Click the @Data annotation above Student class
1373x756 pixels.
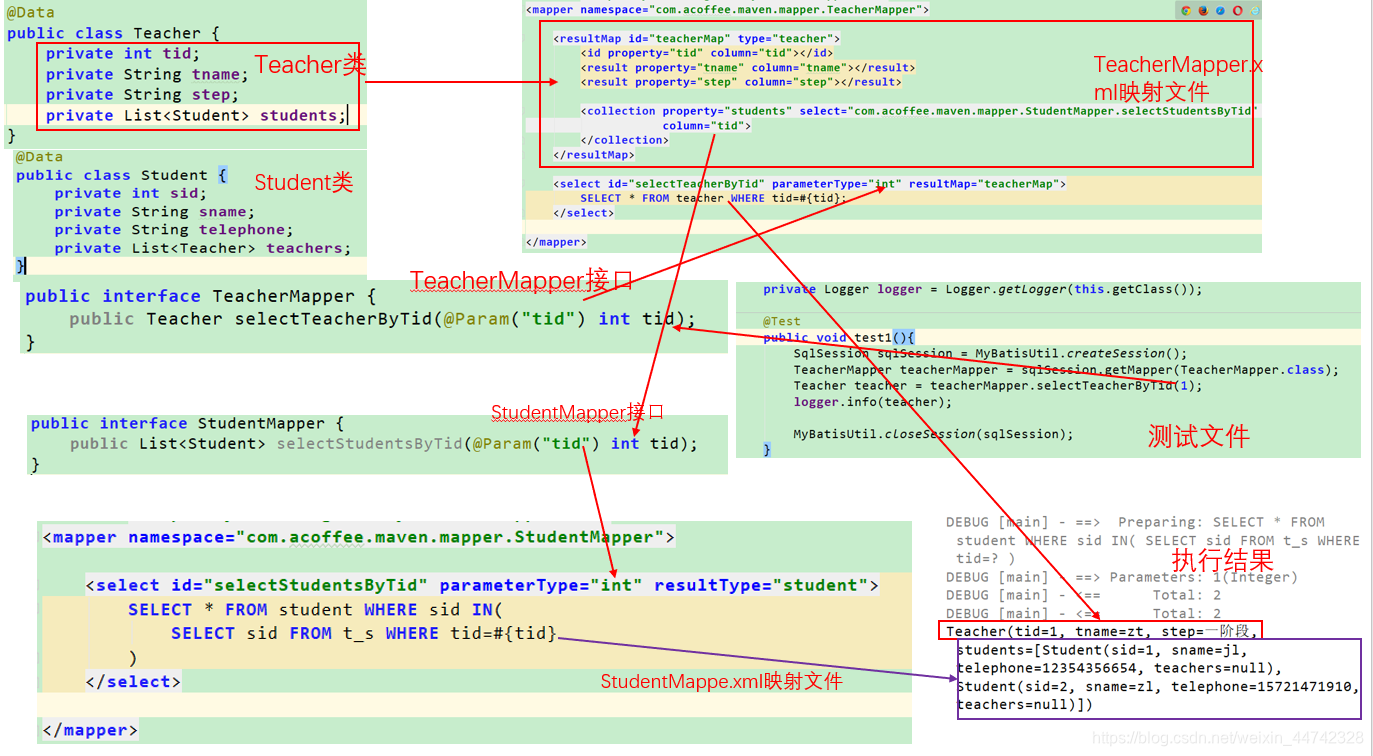pos(39,157)
